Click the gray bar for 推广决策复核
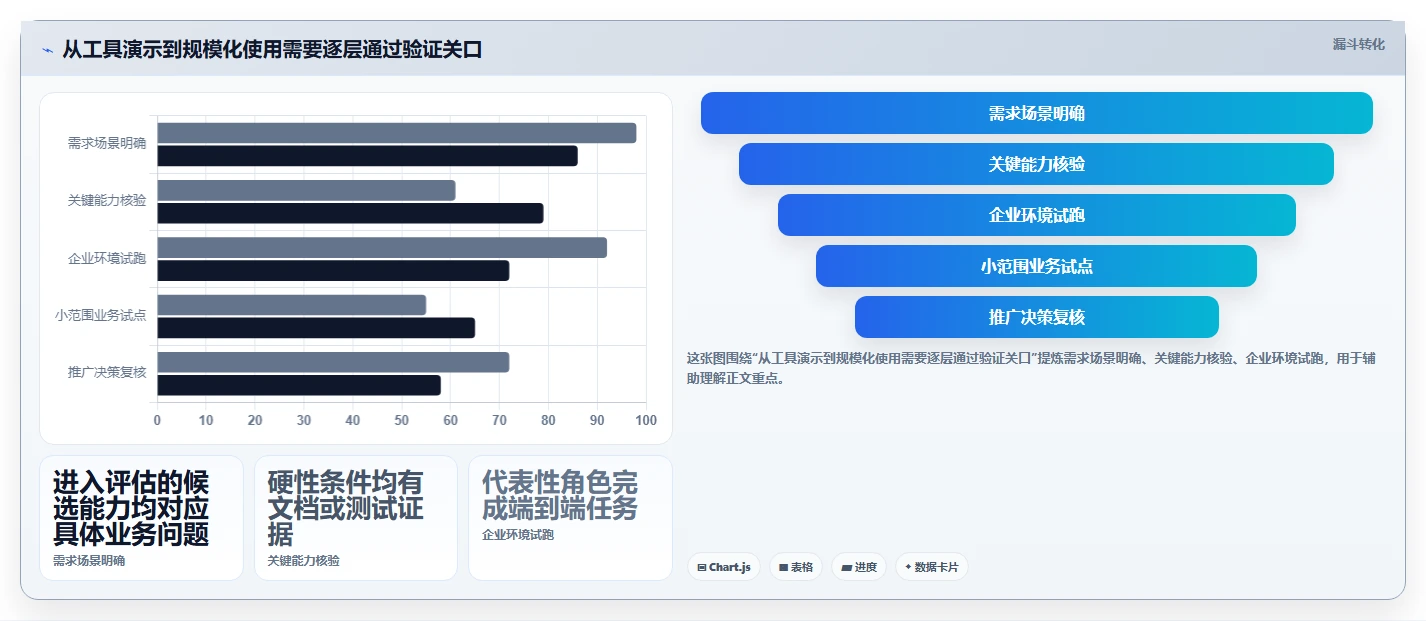1426x621 pixels. (x=334, y=362)
